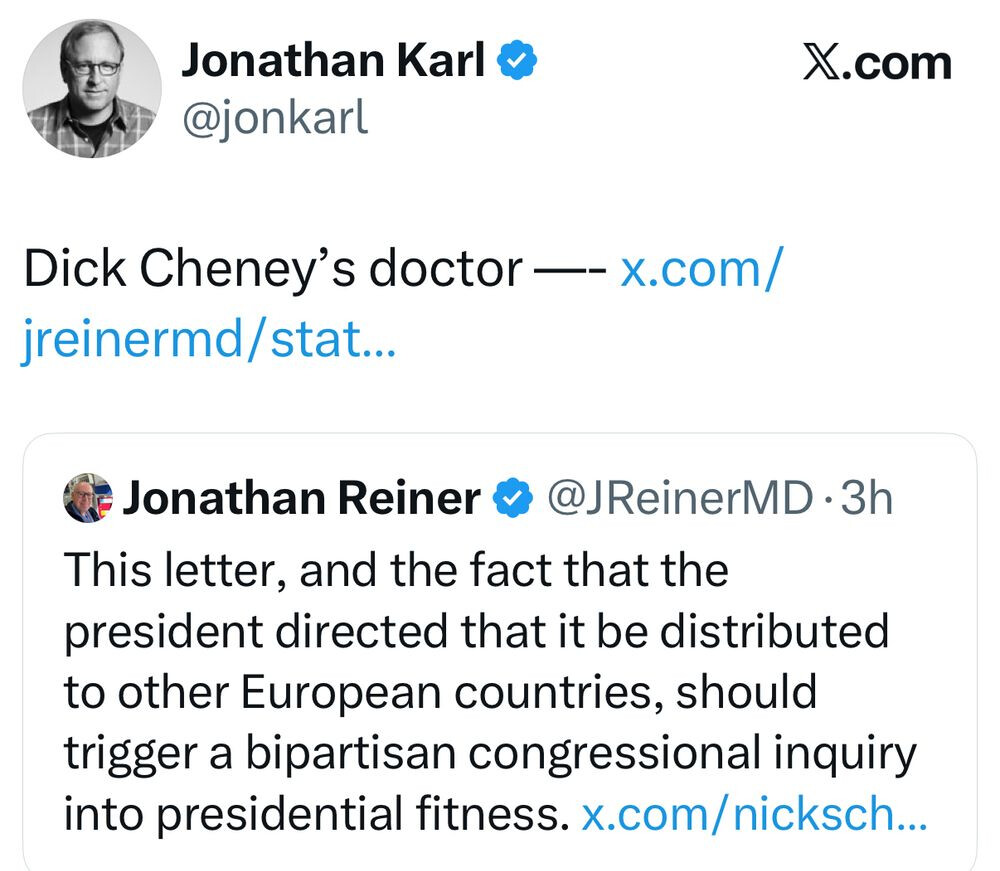Click Jonathan Karl's blue verified badge
The width and height of the screenshot is (1000, 871).
[518, 62]
